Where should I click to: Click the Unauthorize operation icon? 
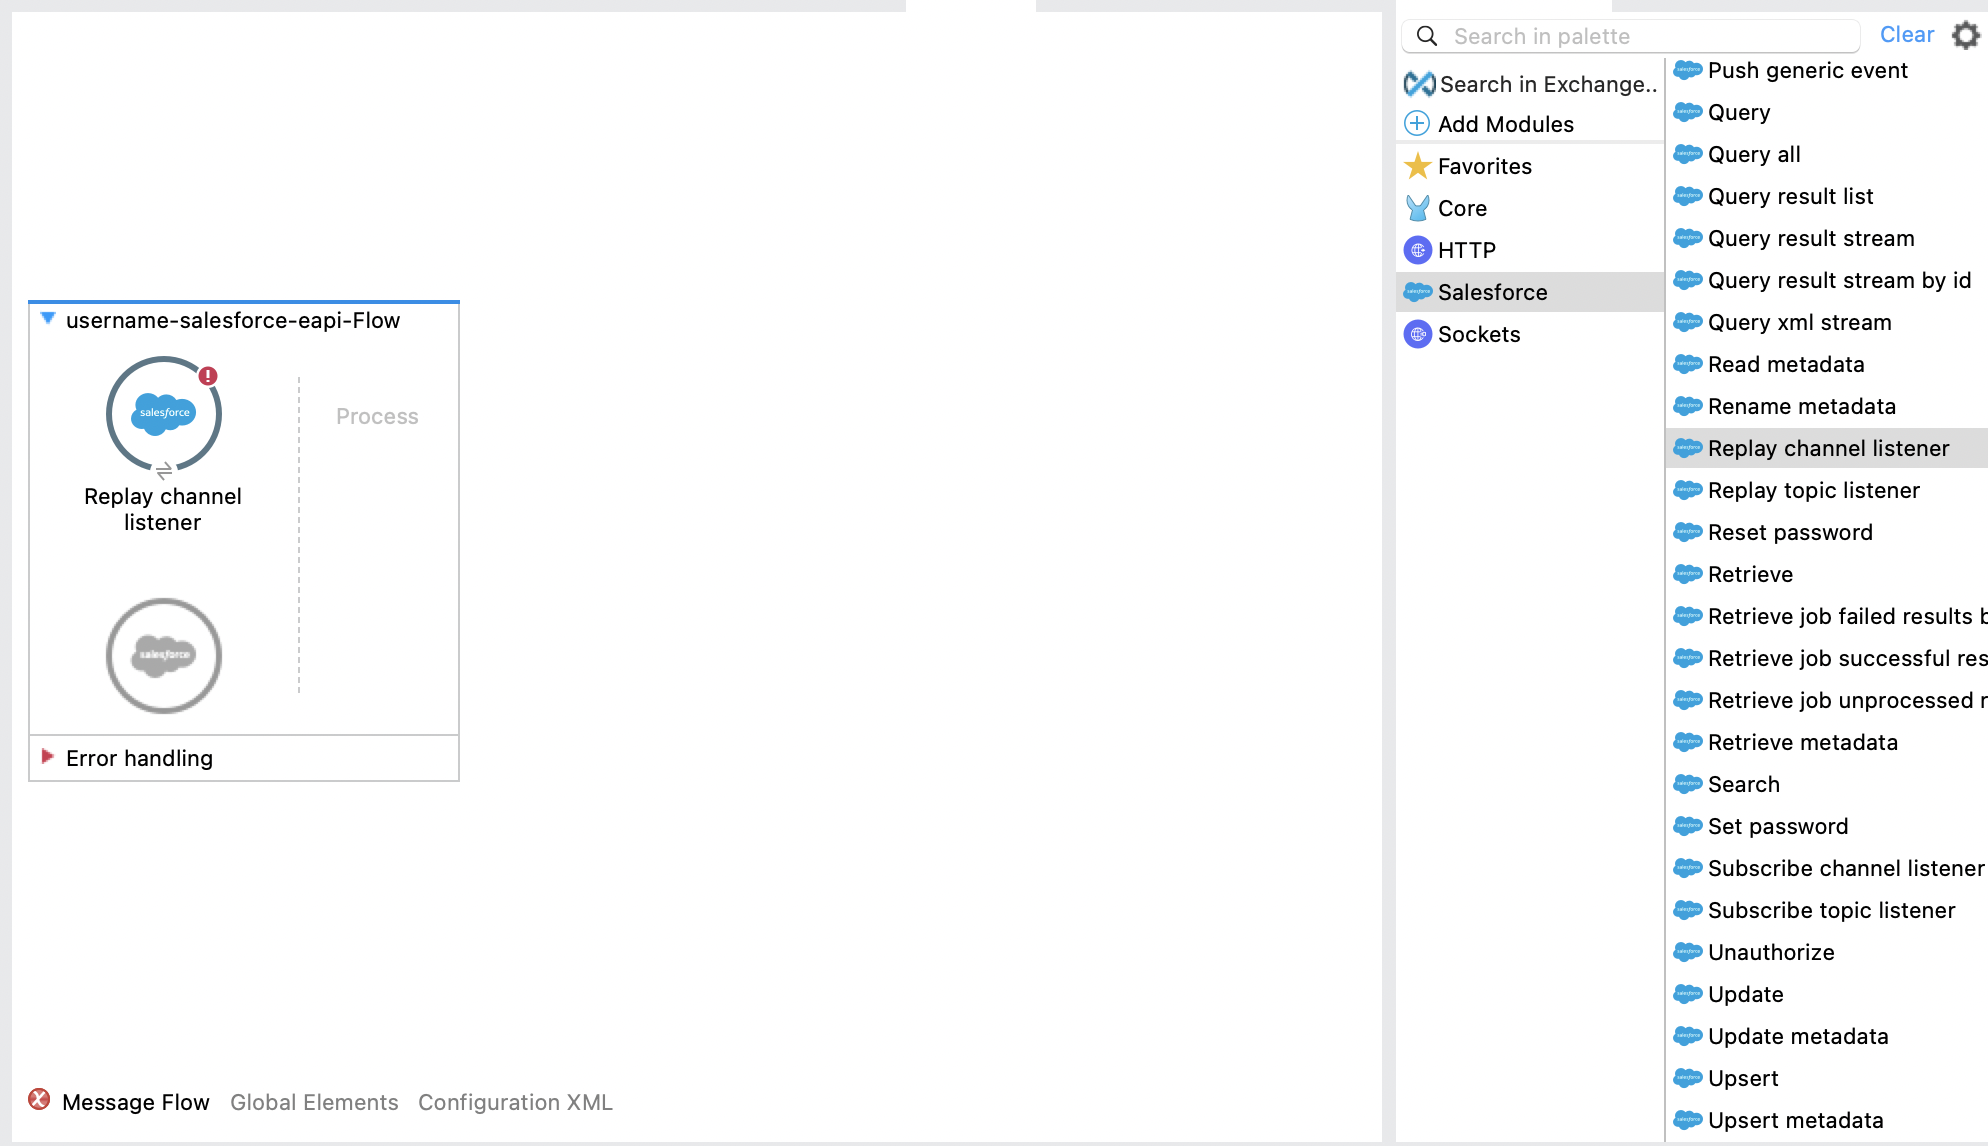point(1688,952)
